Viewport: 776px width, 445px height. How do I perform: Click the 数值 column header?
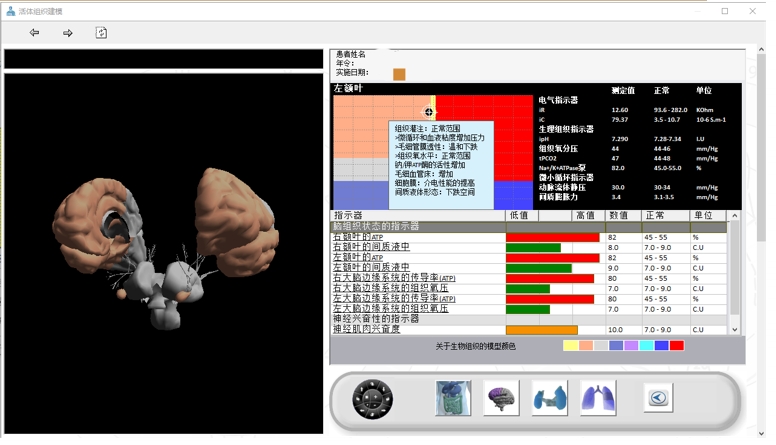(623, 215)
